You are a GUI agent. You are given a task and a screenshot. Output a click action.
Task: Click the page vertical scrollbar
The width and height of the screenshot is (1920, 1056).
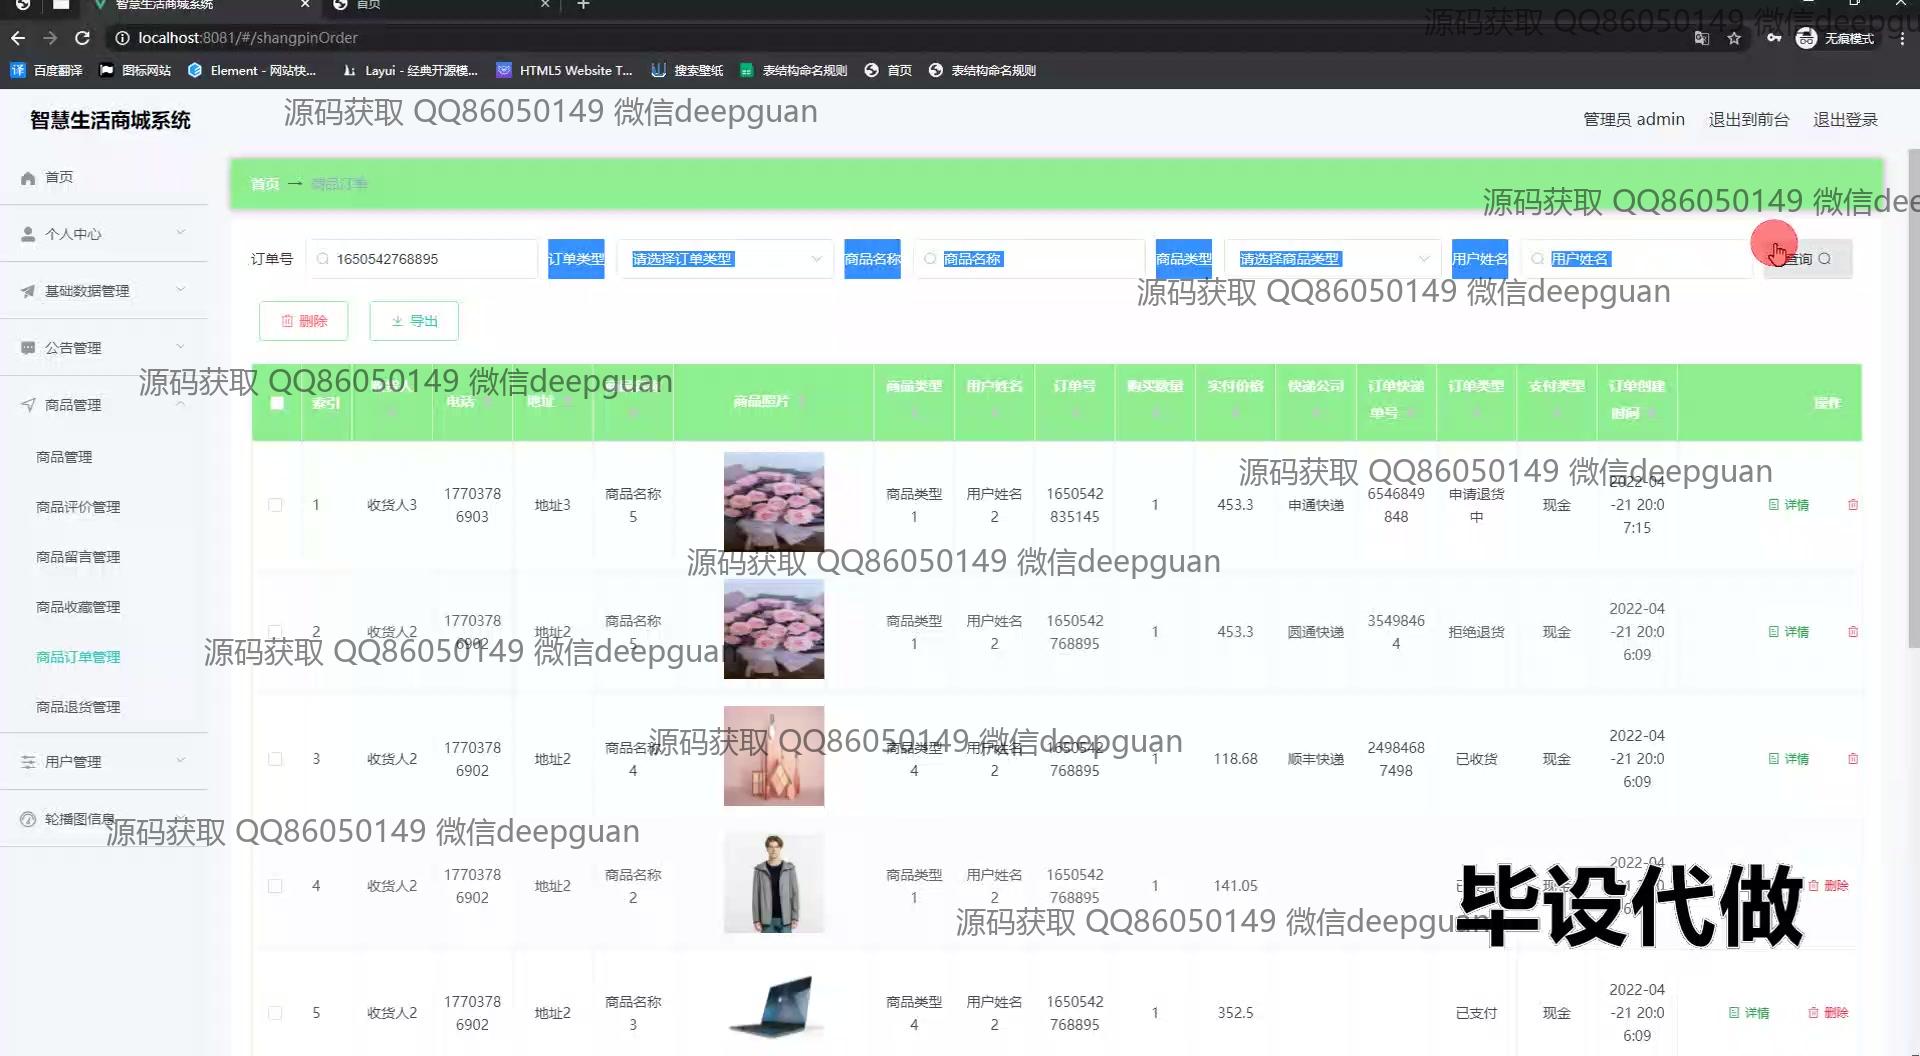click(1913, 400)
